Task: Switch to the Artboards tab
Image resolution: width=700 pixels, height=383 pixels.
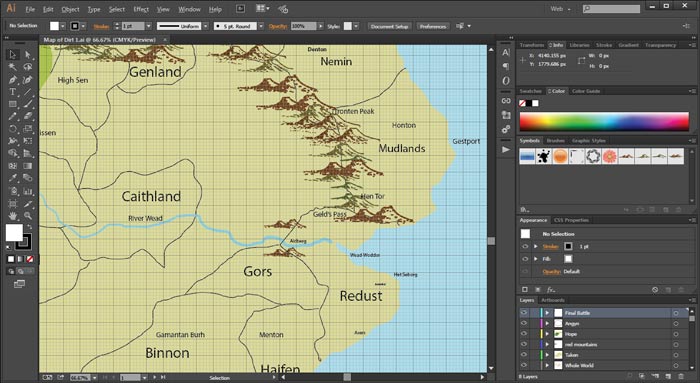Action: [553, 300]
